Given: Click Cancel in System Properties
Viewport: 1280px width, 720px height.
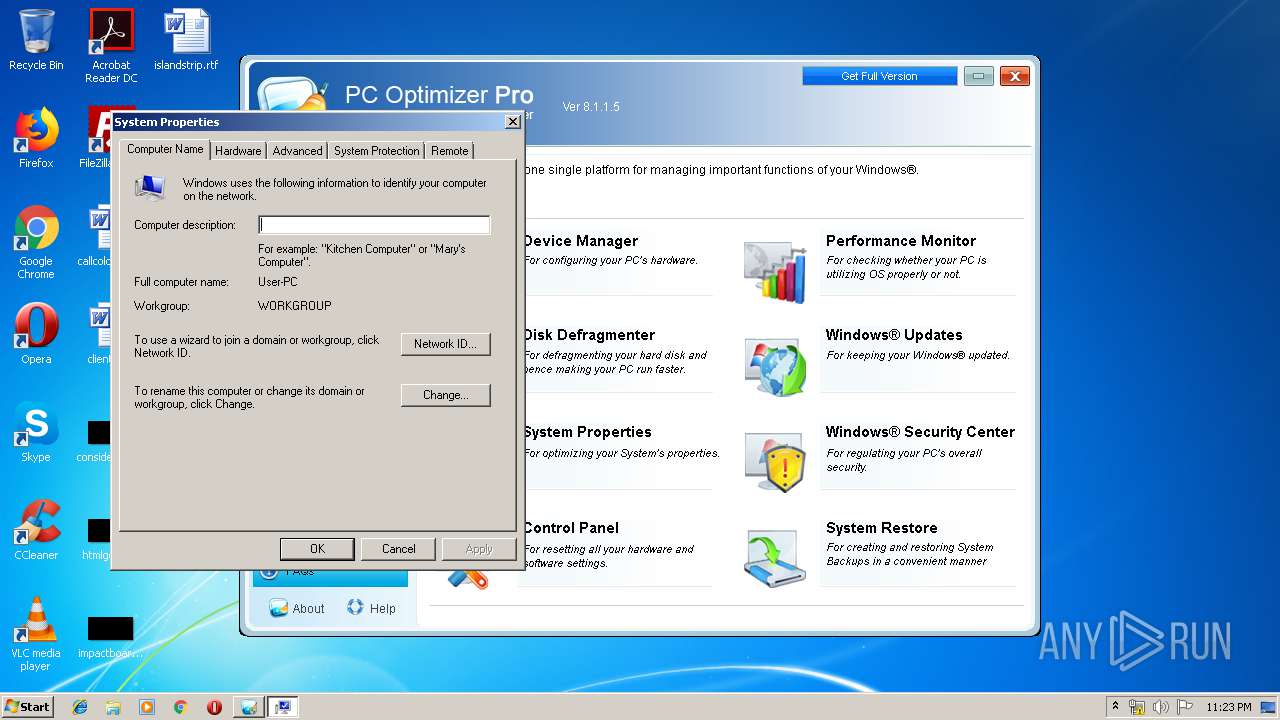Looking at the screenshot, I should click(x=398, y=548).
